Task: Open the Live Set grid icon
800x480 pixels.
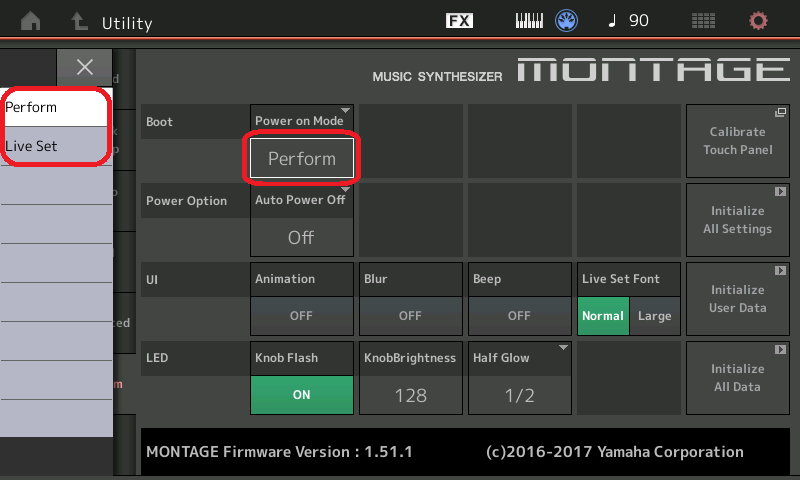Action: [x=703, y=21]
